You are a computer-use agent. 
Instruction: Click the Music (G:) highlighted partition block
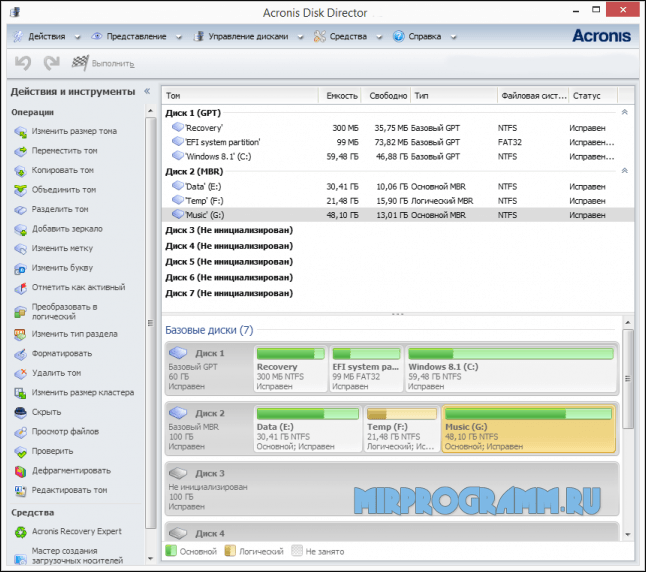pos(529,429)
